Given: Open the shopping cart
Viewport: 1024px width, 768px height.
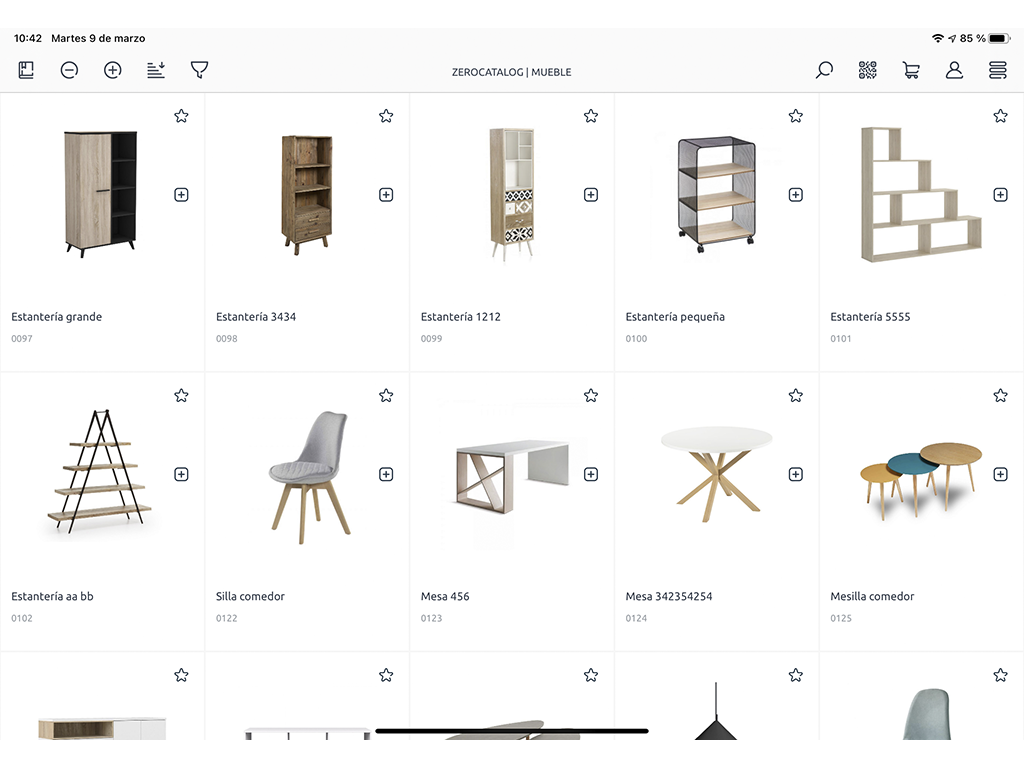Looking at the screenshot, I should click(911, 70).
